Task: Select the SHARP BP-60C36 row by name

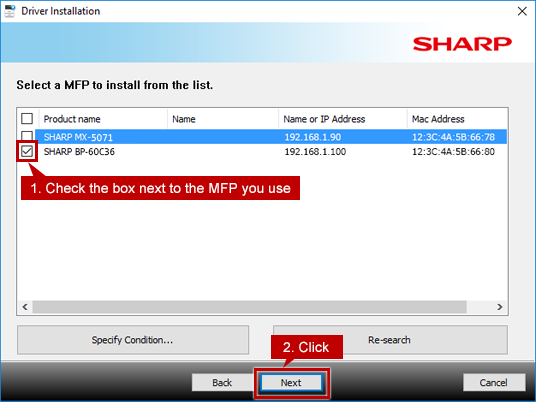Action: click(79, 151)
